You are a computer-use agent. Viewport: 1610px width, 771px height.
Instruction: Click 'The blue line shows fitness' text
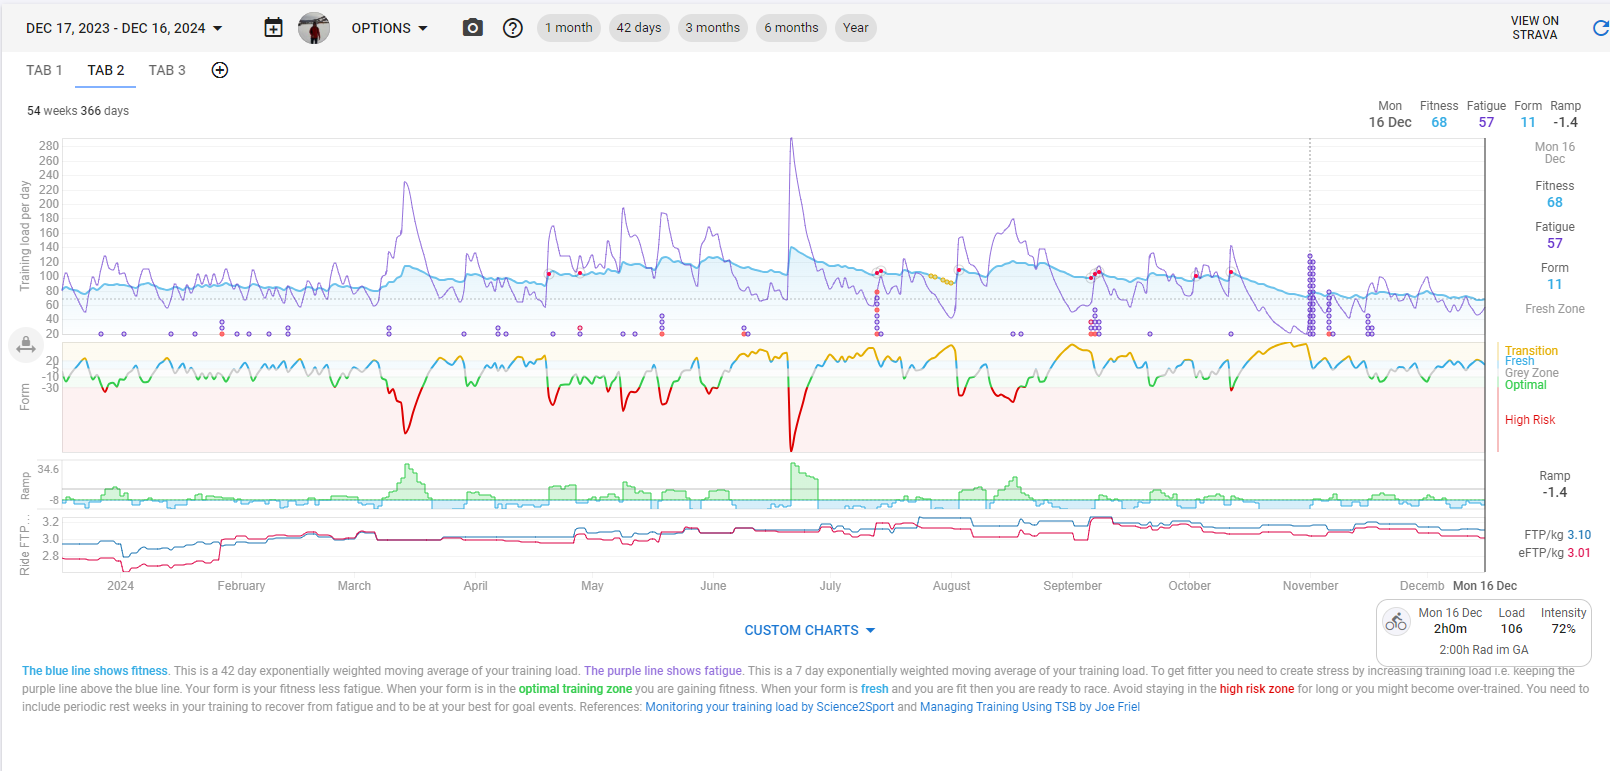pyautogui.click(x=95, y=671)
